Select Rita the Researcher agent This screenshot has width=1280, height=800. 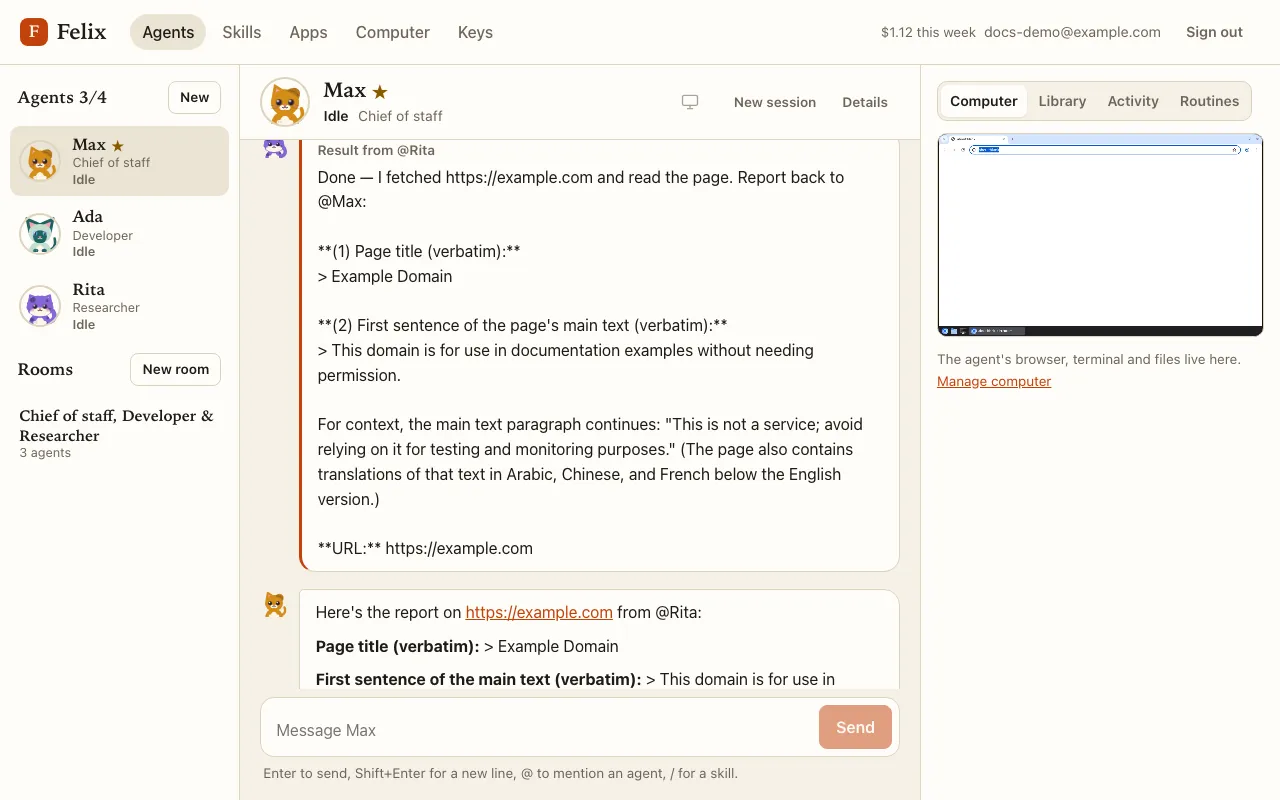point(120,306)
